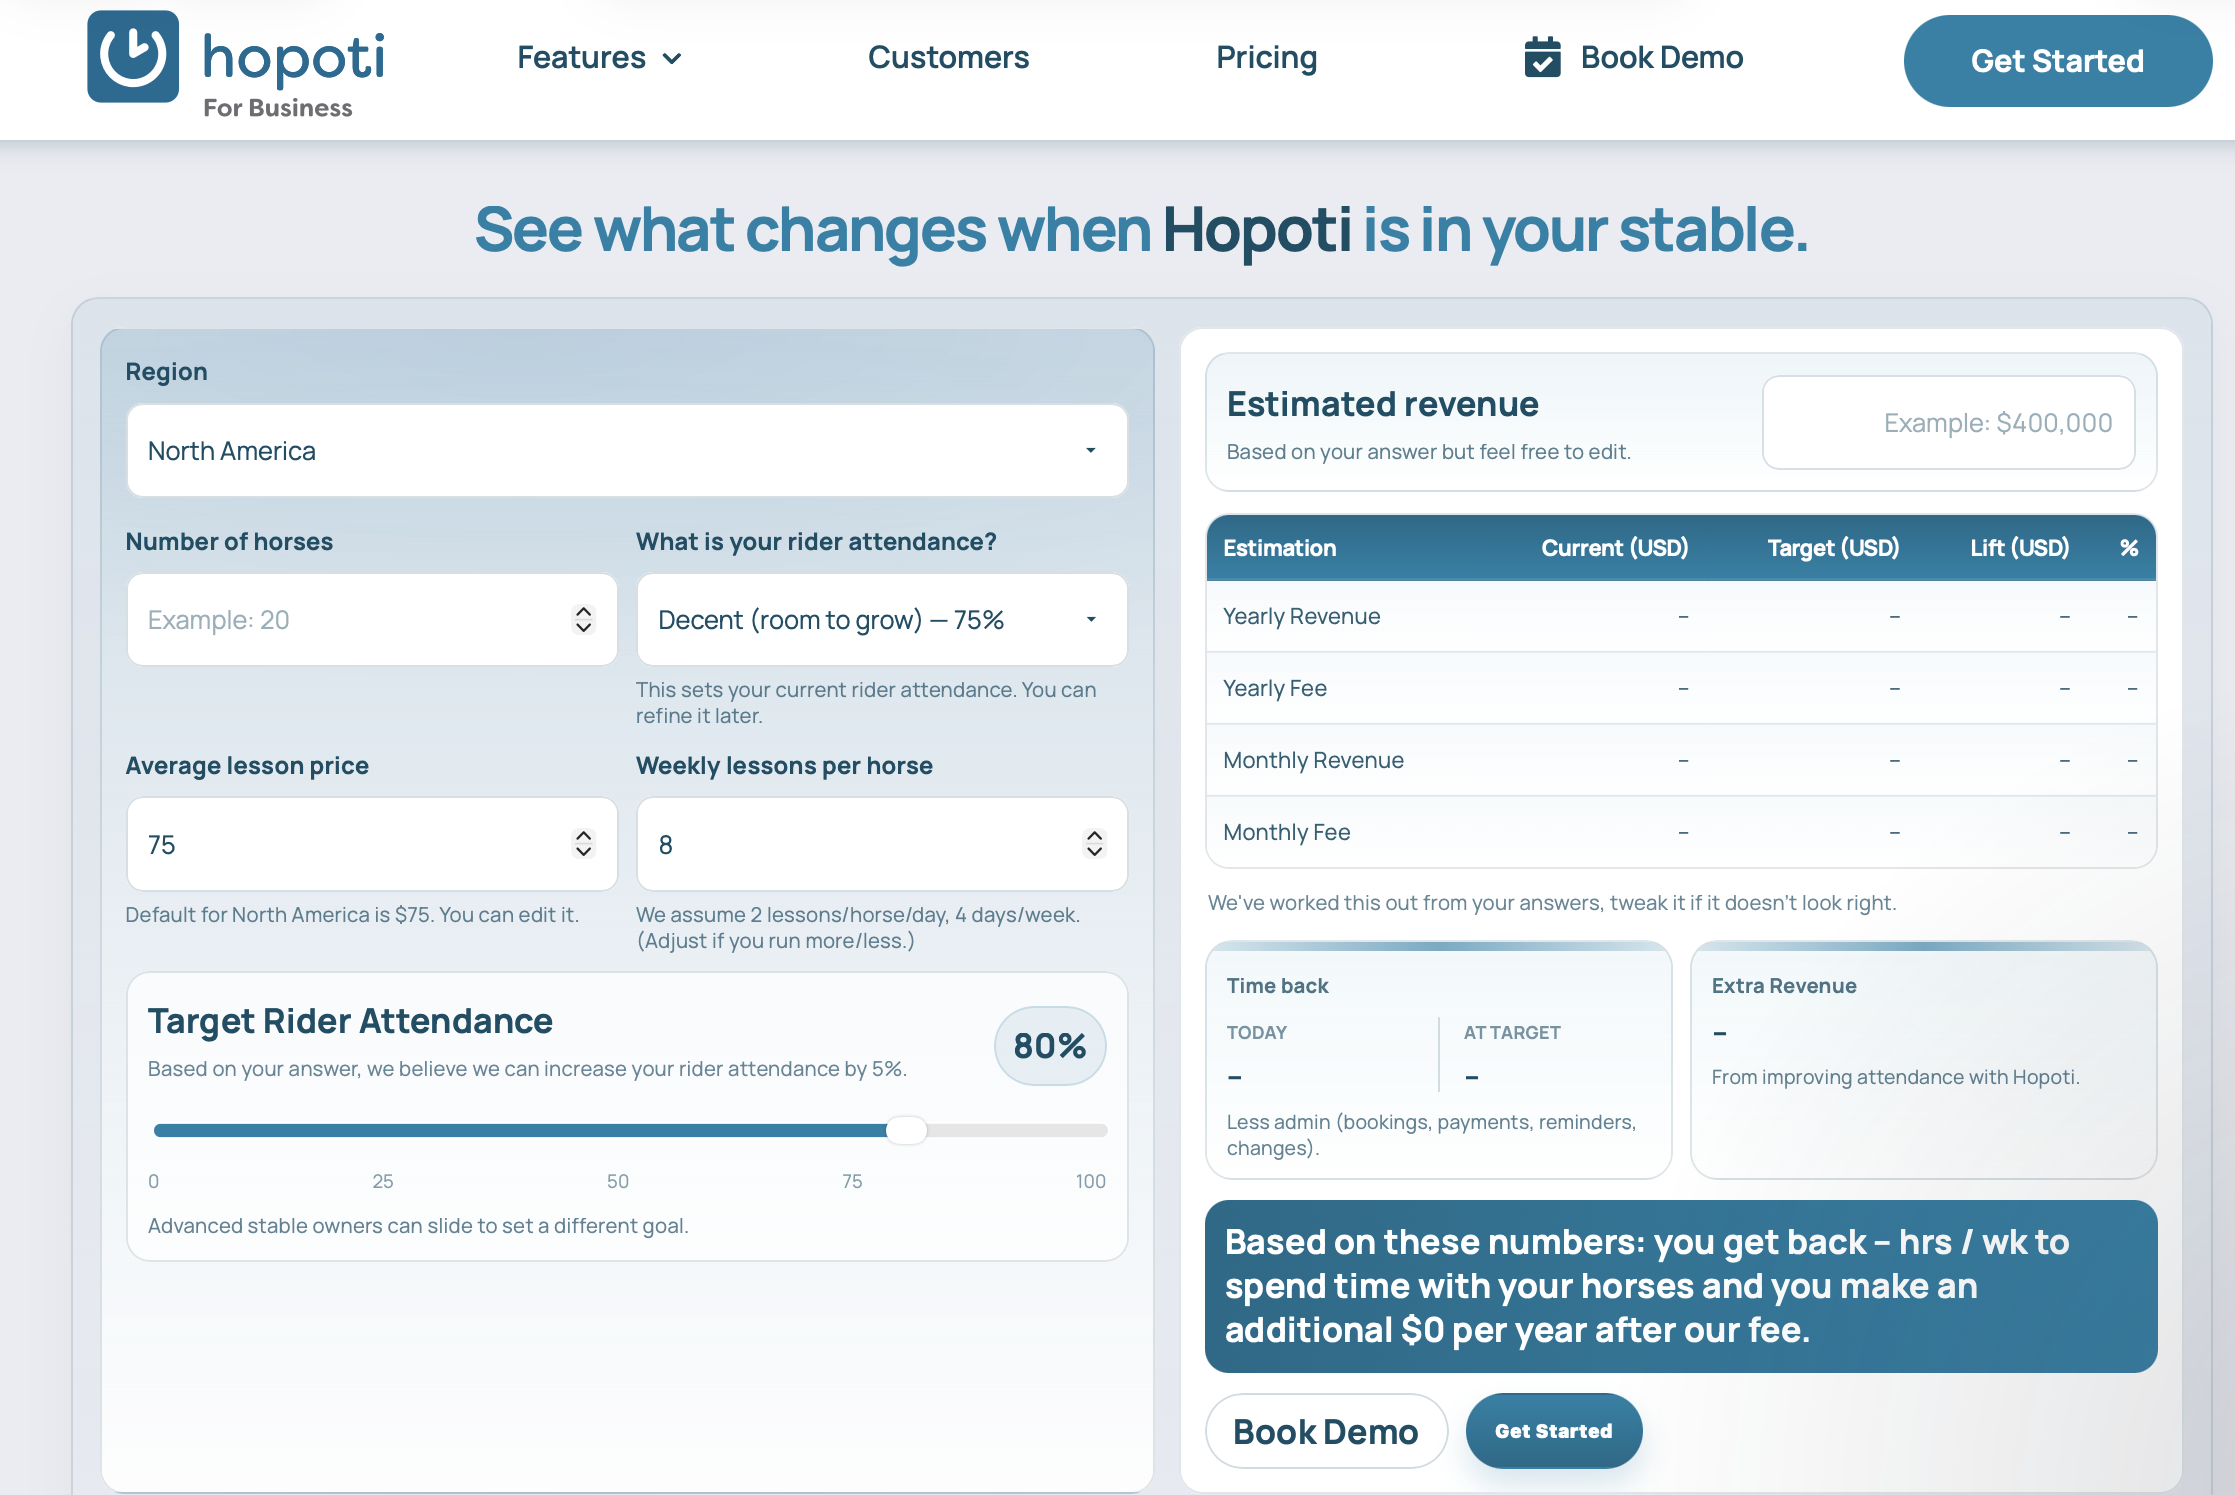
Task: Click the Average lesson price field showing 75
Action: point(350,844)
